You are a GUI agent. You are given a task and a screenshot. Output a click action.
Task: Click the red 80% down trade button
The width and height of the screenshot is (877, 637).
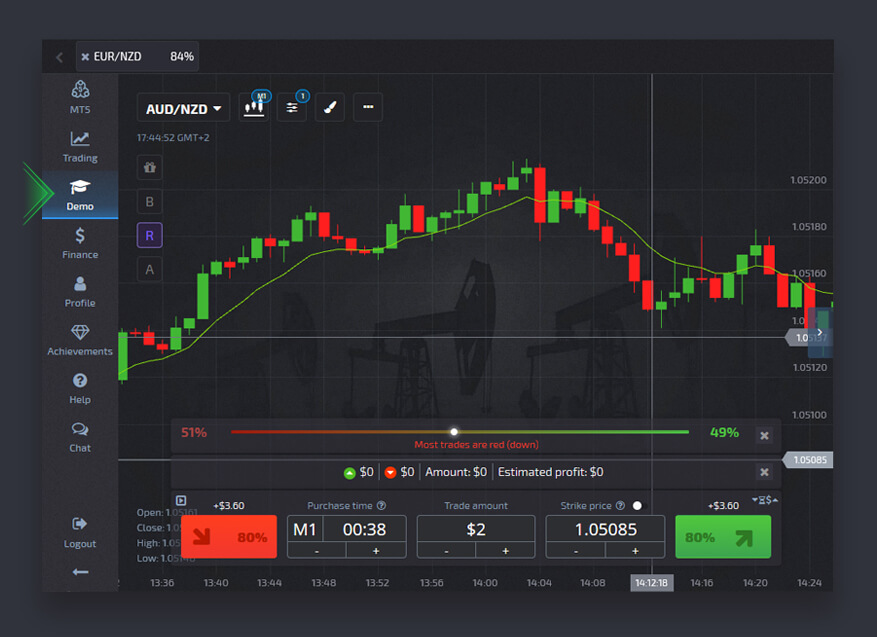[229, 537]
